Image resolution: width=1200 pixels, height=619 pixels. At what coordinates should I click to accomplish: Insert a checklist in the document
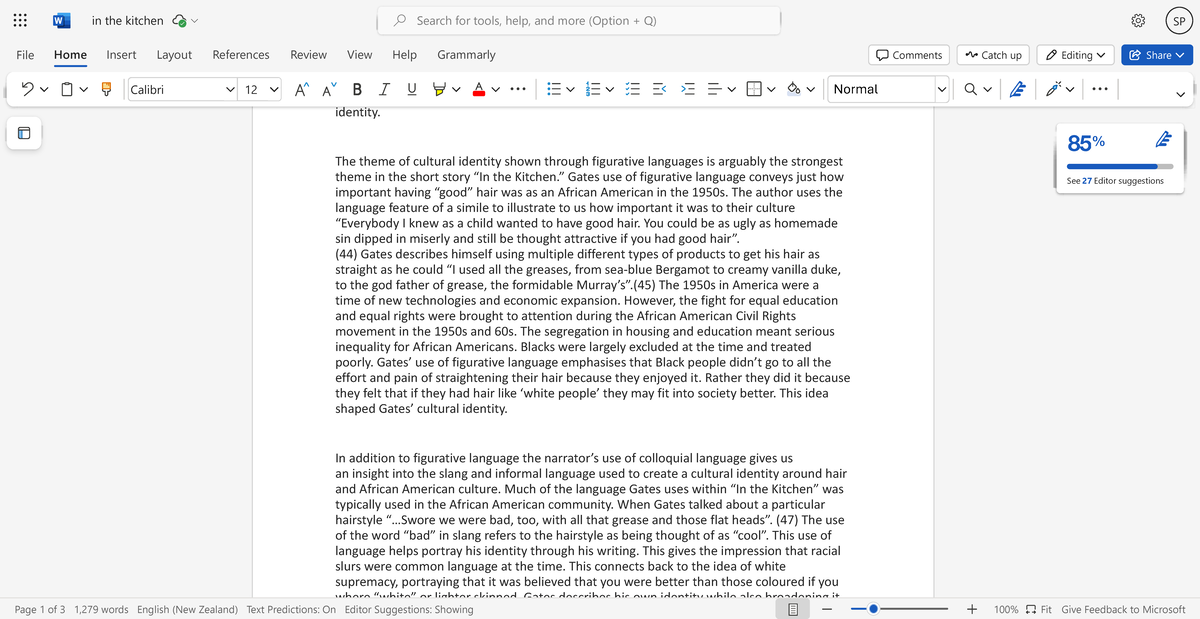[x=632, y=89]
